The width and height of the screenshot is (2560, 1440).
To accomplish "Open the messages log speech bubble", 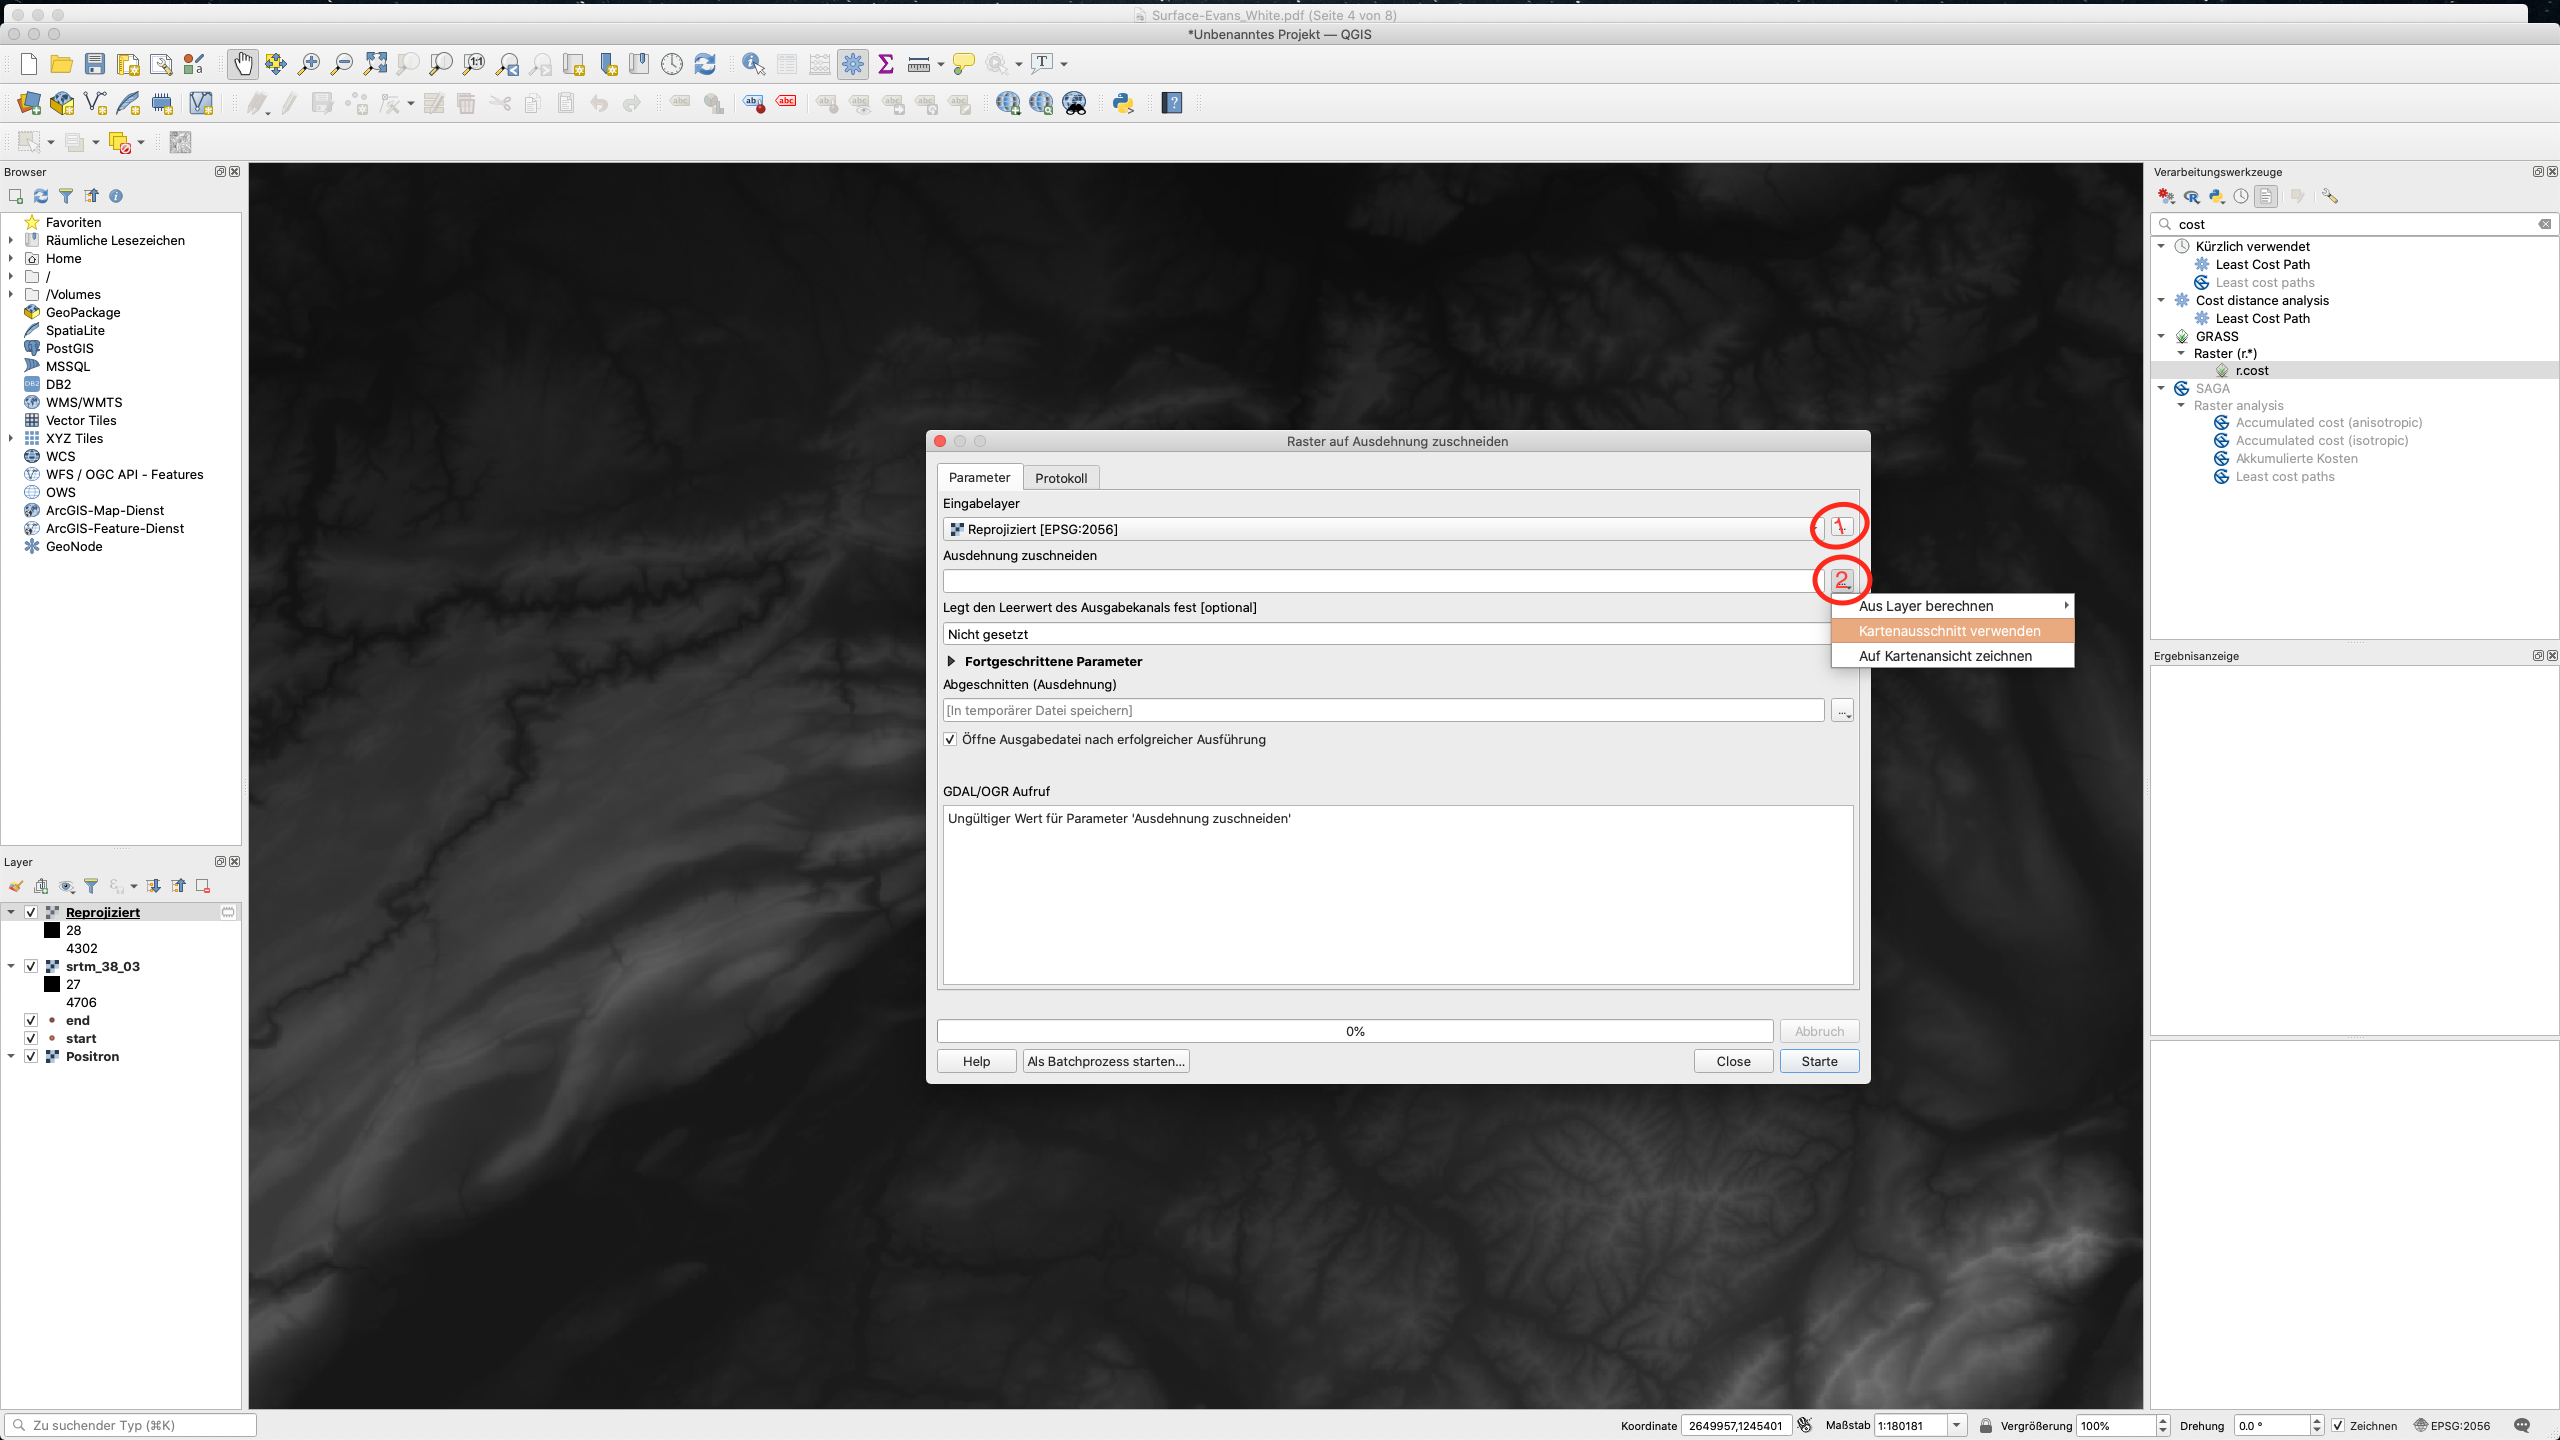I will (2522, 1426).
